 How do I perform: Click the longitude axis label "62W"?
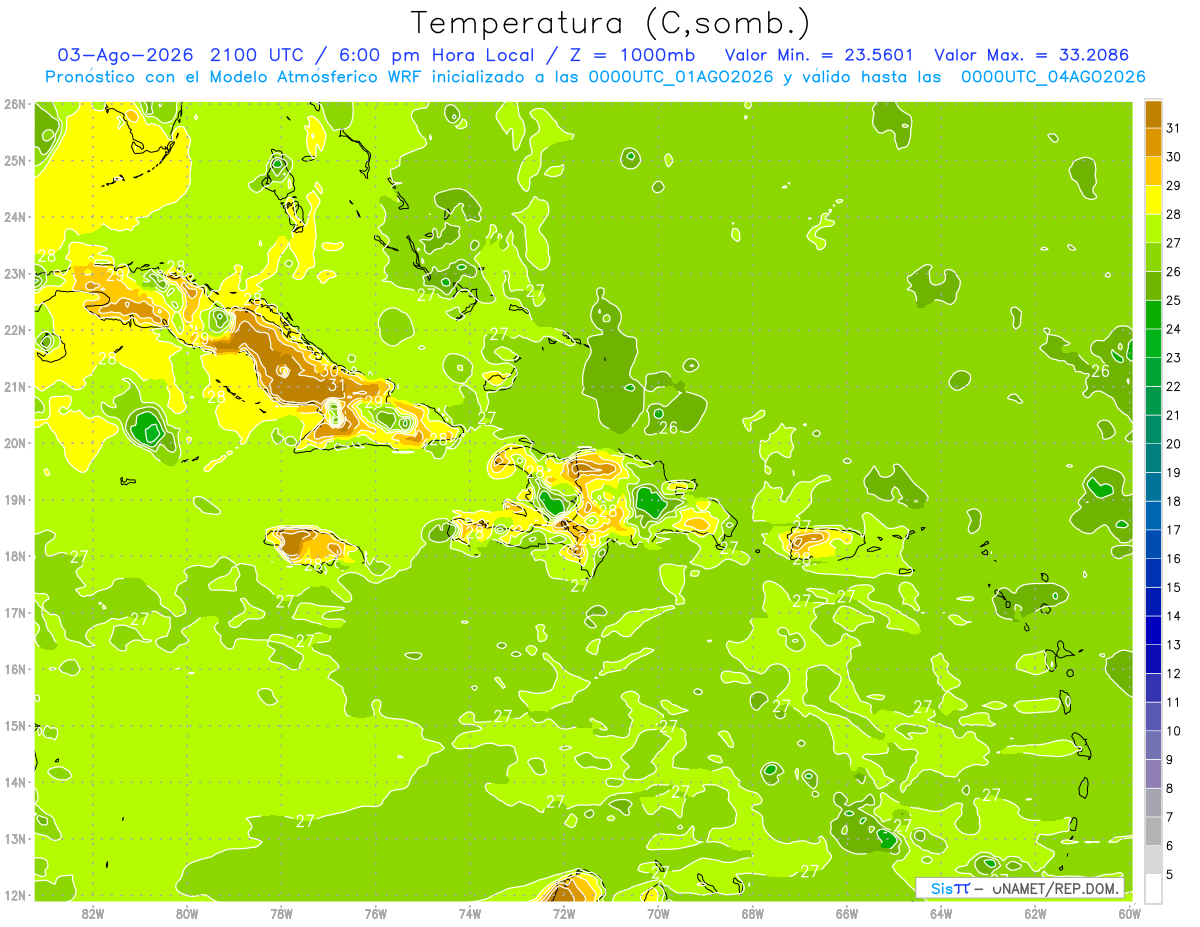(x=1035, y=914)
